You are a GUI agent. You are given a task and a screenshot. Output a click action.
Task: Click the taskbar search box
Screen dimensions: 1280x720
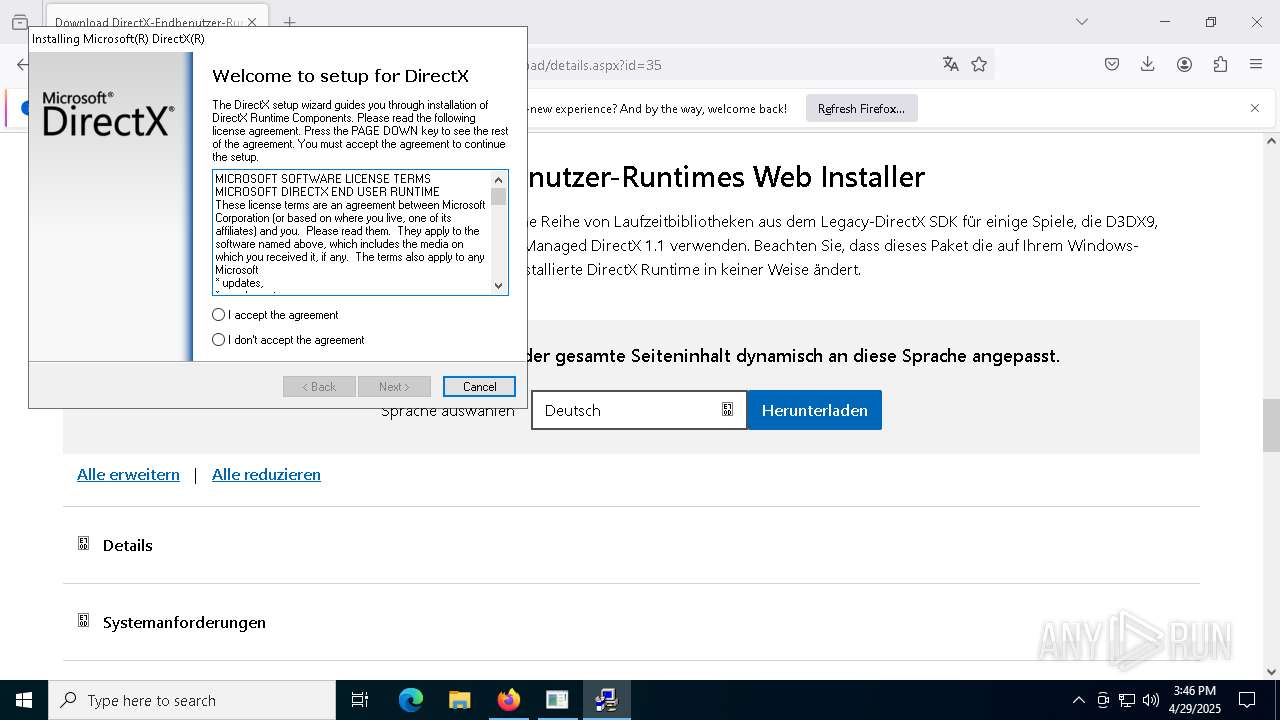click(192, 700)
